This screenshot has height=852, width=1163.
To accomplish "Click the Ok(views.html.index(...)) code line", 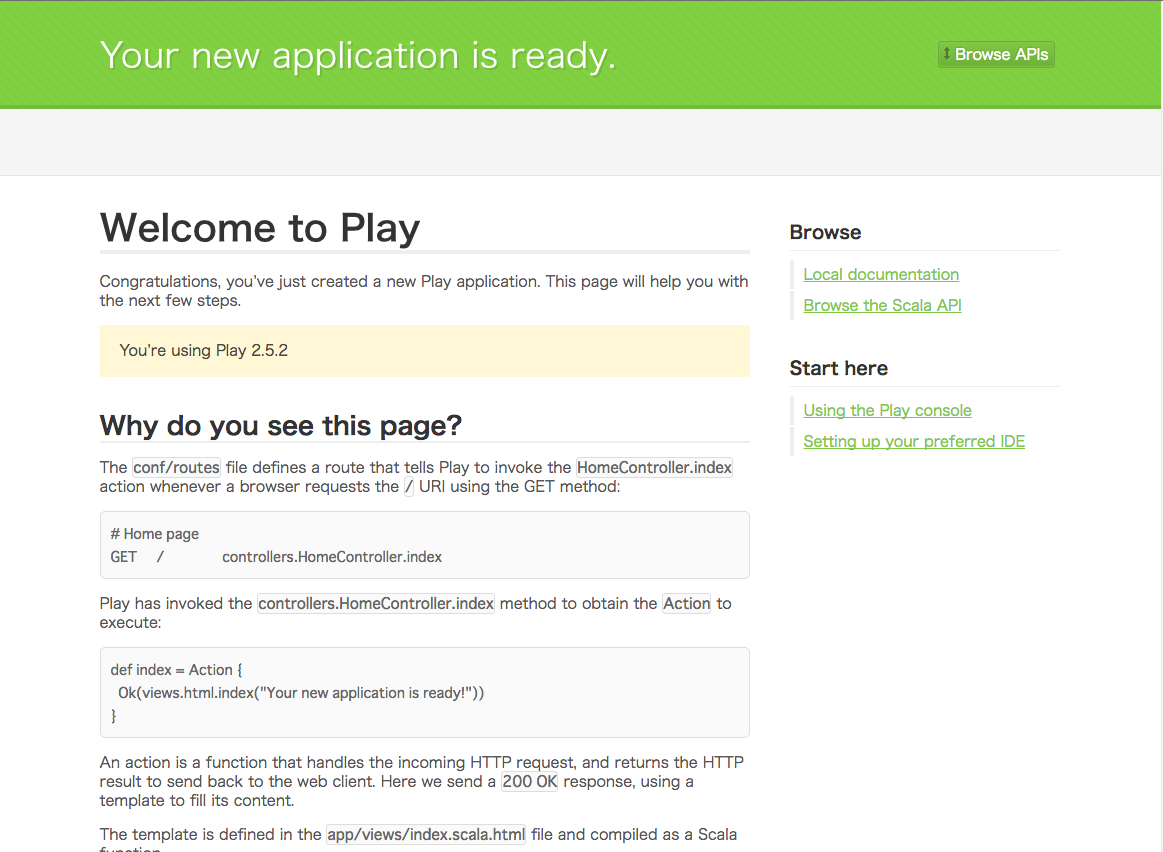I will [301, 693].
